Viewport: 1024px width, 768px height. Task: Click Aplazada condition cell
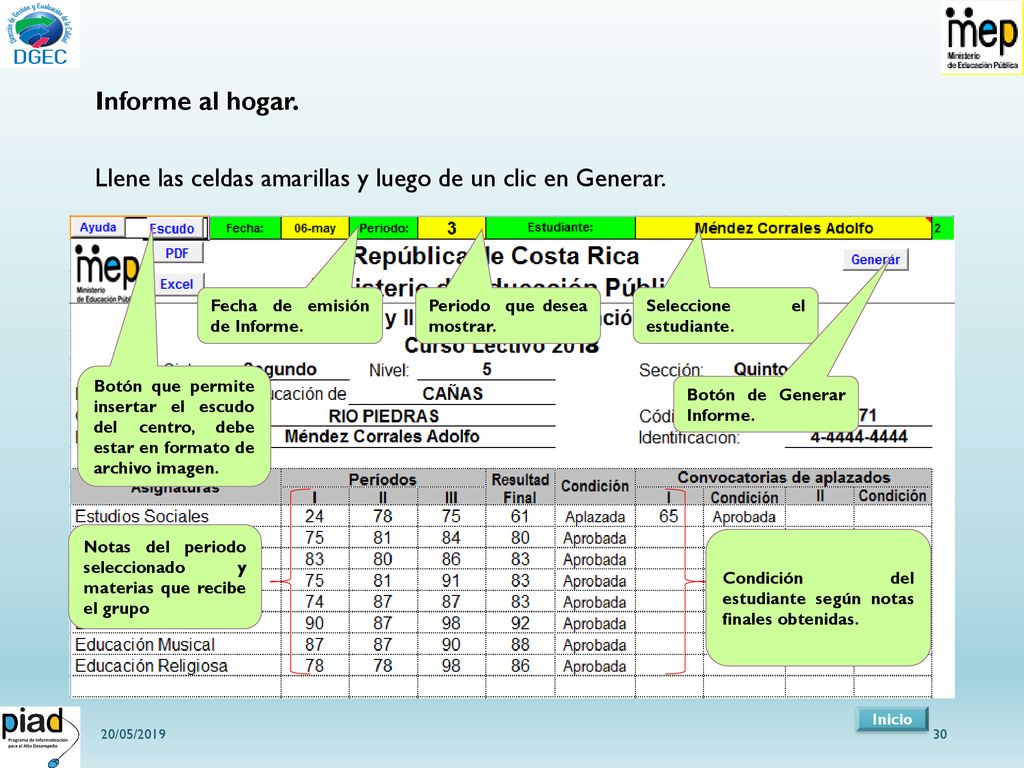tap(595, 517)
